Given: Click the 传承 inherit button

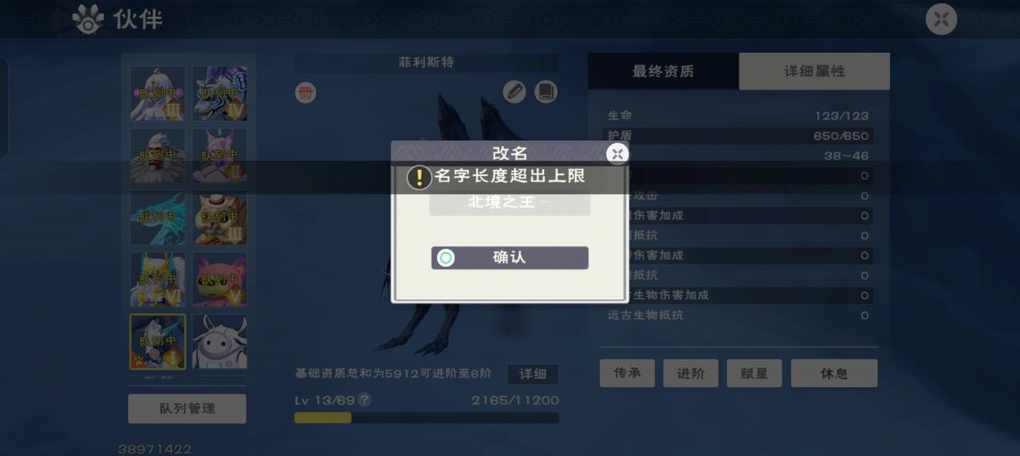Looking at the screenshot, I should click(x=627, y=373).
